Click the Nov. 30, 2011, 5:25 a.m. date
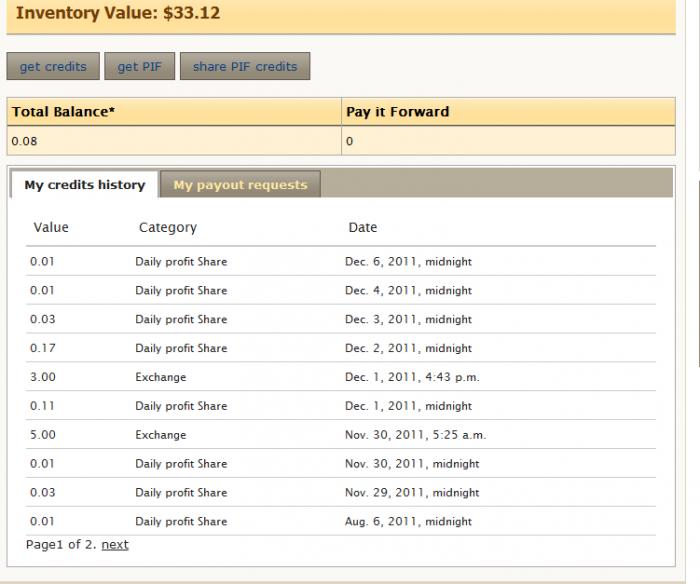This screenshot has width=700, height=584. [415, 434]
